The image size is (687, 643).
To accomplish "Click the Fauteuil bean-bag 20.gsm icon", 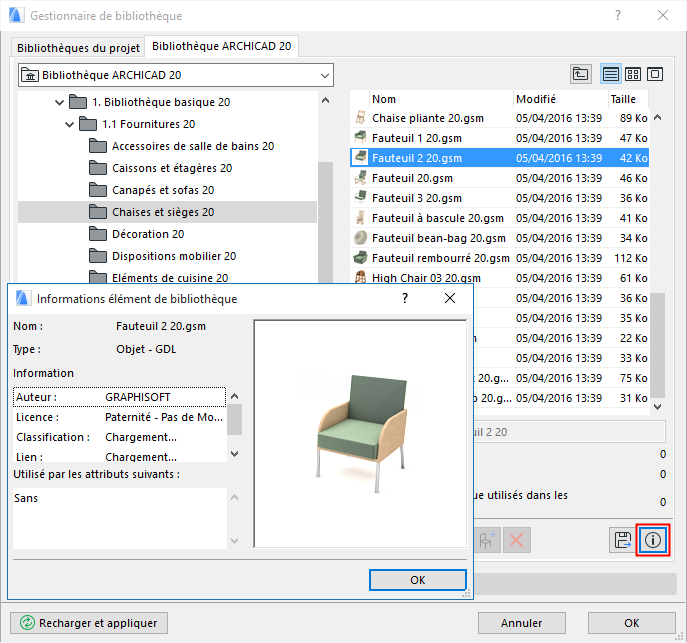I will click(x=360, y=238).
